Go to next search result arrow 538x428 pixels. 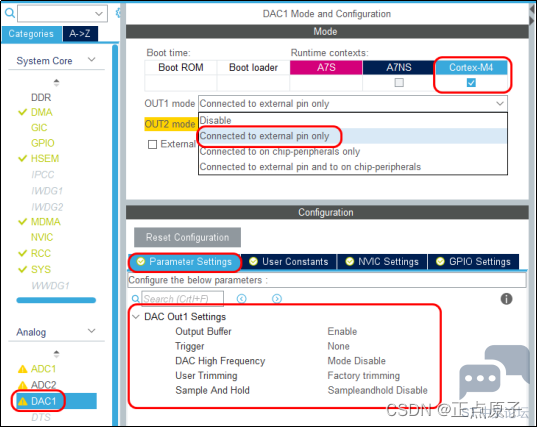click(277, 299)
